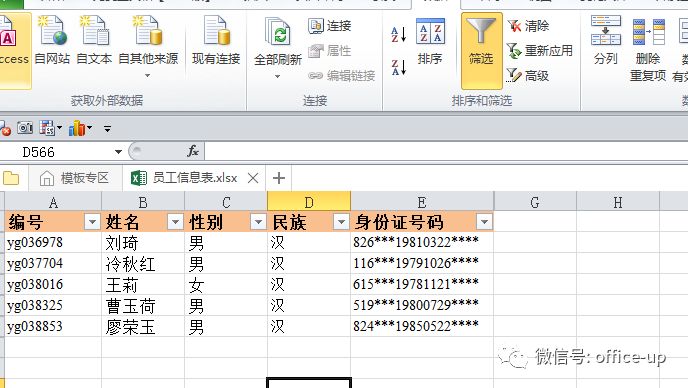Select the name cell 王莉

143,284
